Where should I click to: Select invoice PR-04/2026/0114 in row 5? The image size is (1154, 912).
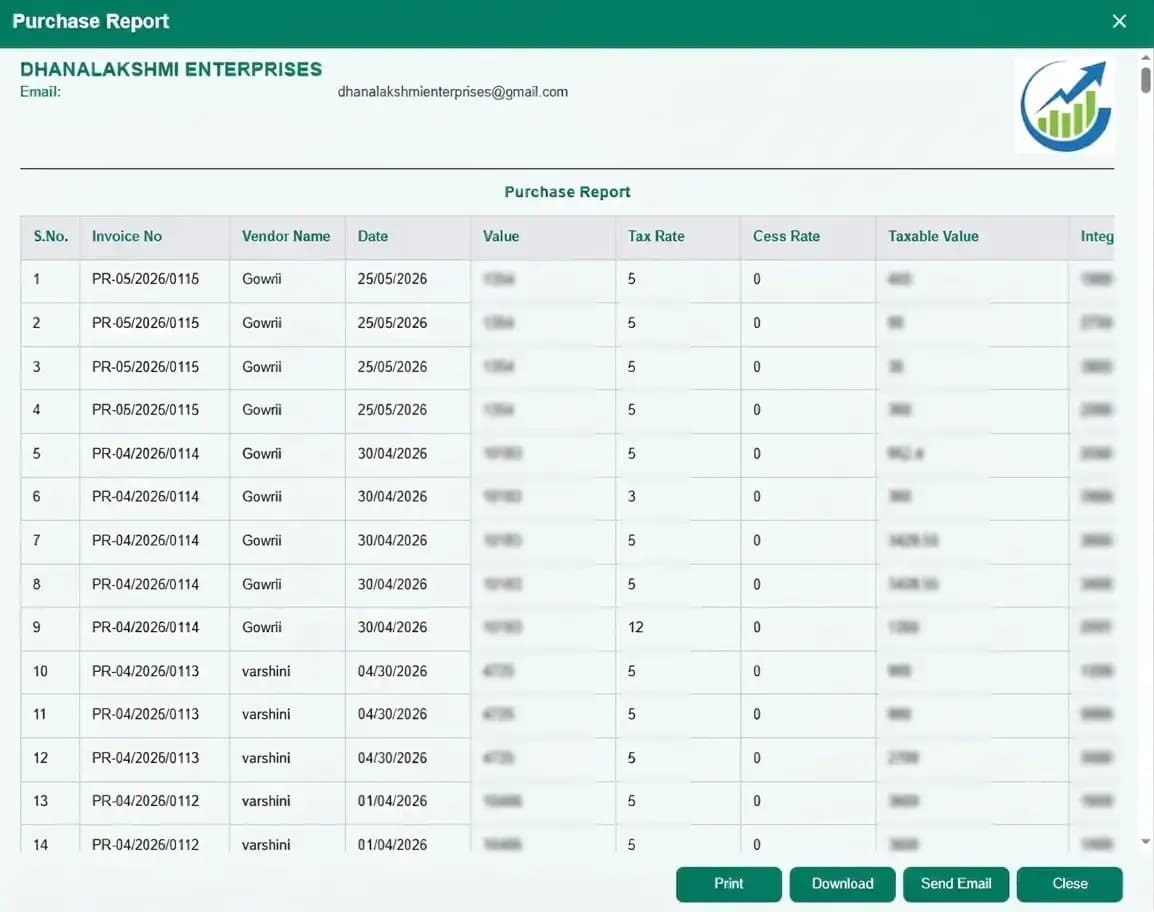tap(145, 453)
